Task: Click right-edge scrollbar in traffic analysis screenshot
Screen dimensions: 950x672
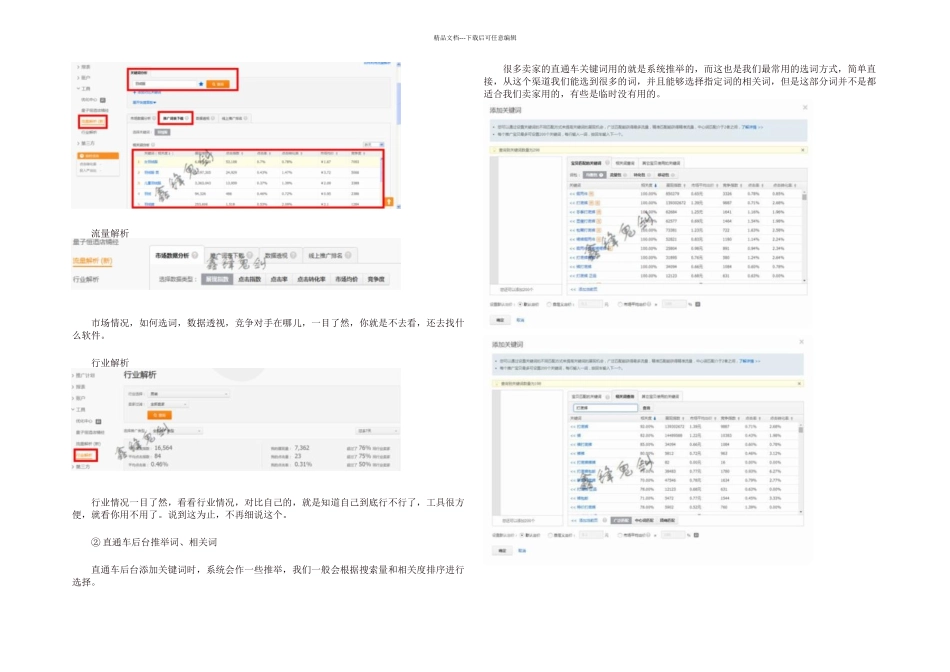Action: pyautogui.click(x=398, y=136)
